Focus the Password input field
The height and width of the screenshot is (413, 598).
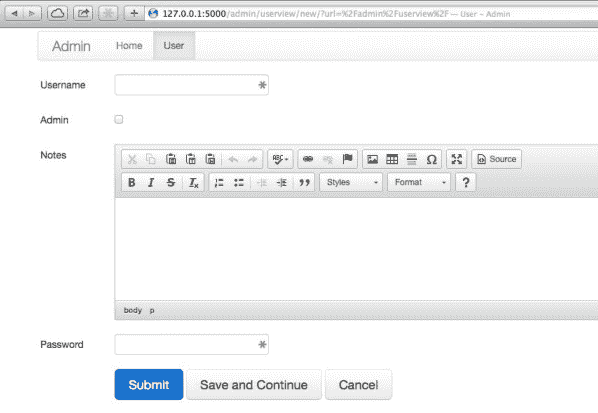[x=191, y=344]
